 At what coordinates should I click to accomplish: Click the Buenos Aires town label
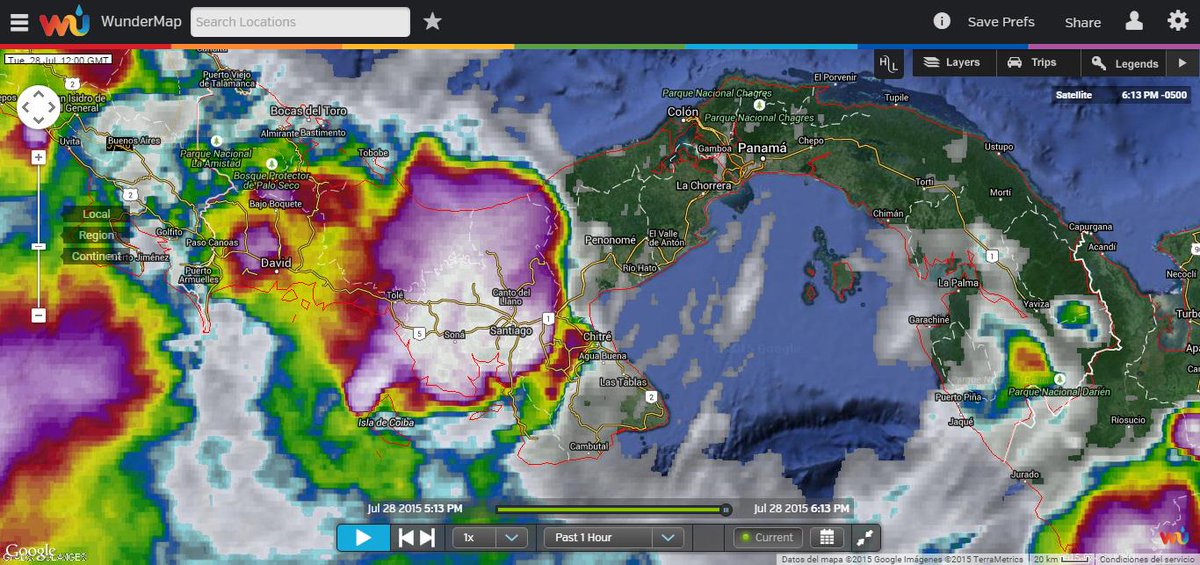(x=134, y=141)
